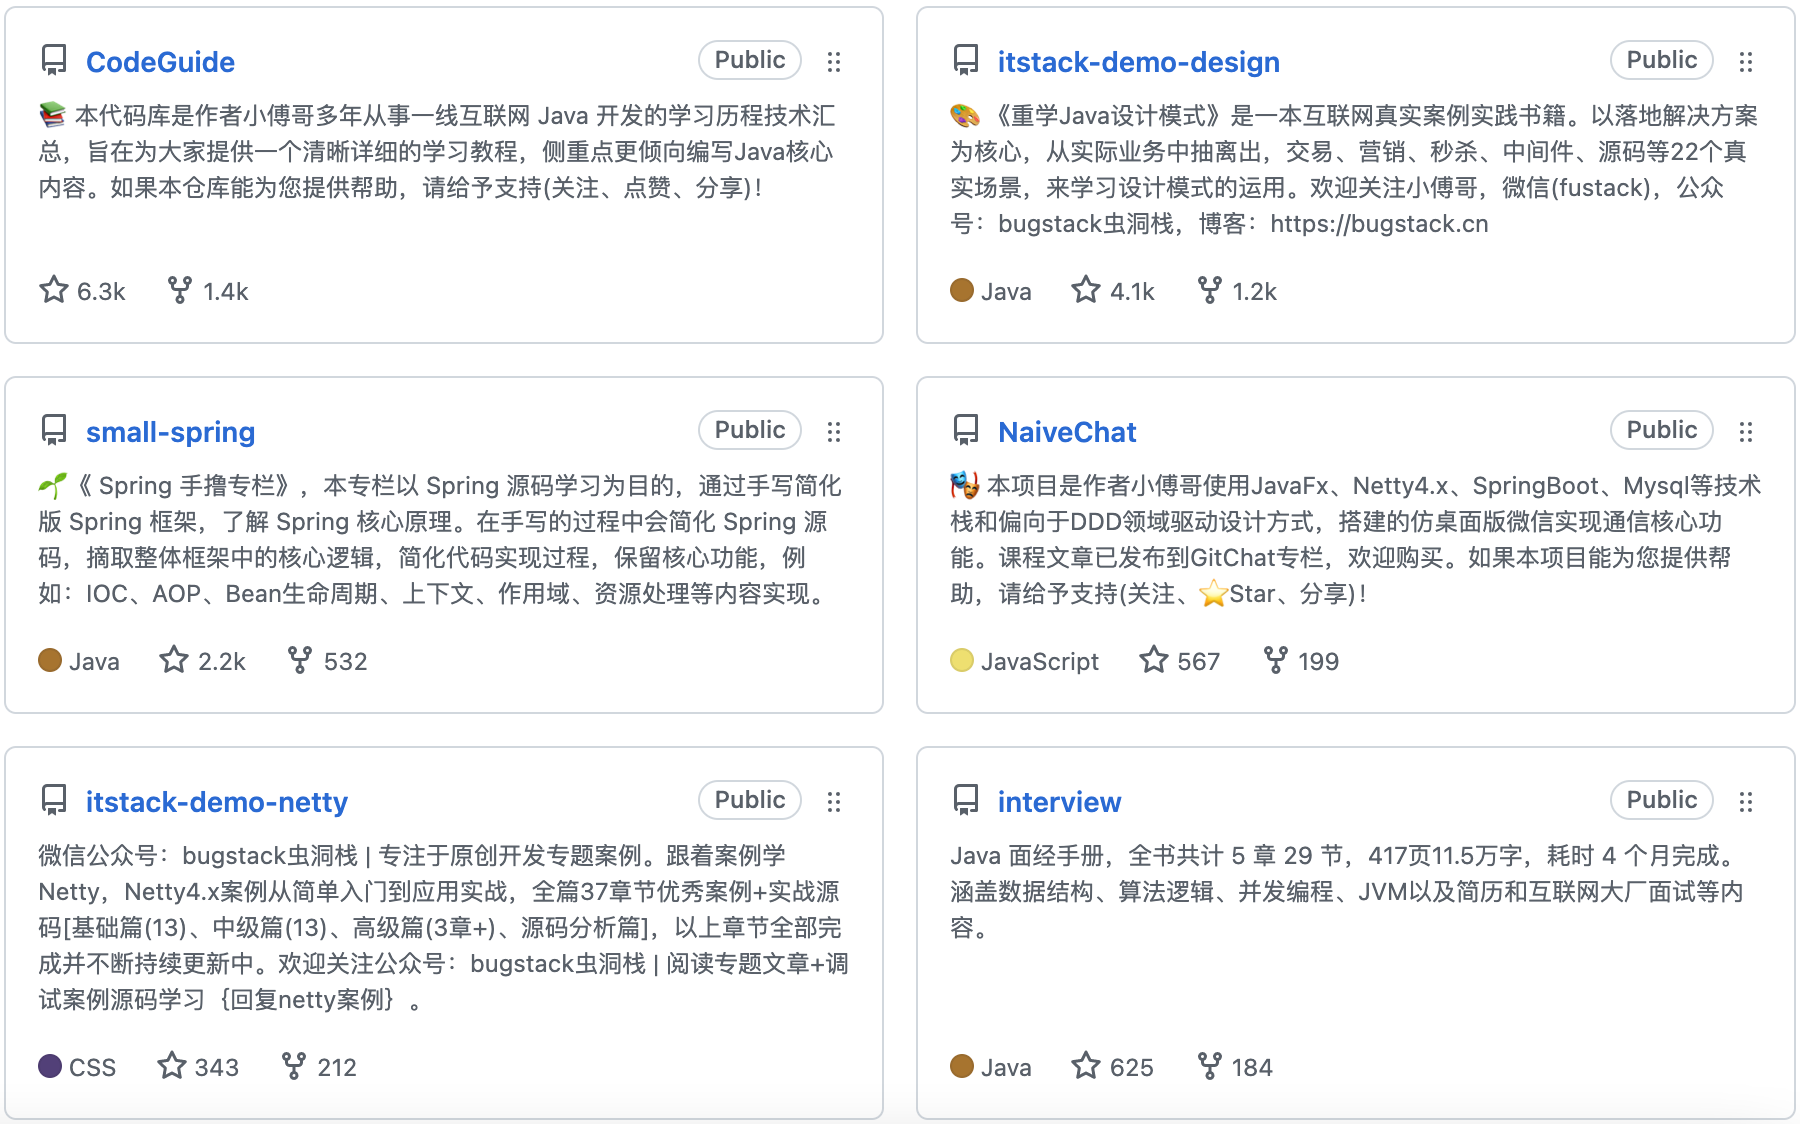Viewport: 1800px width, 1124px height.
Task: Click the repository book icon next to itstack-demo-netty
Action: [53, 800]
